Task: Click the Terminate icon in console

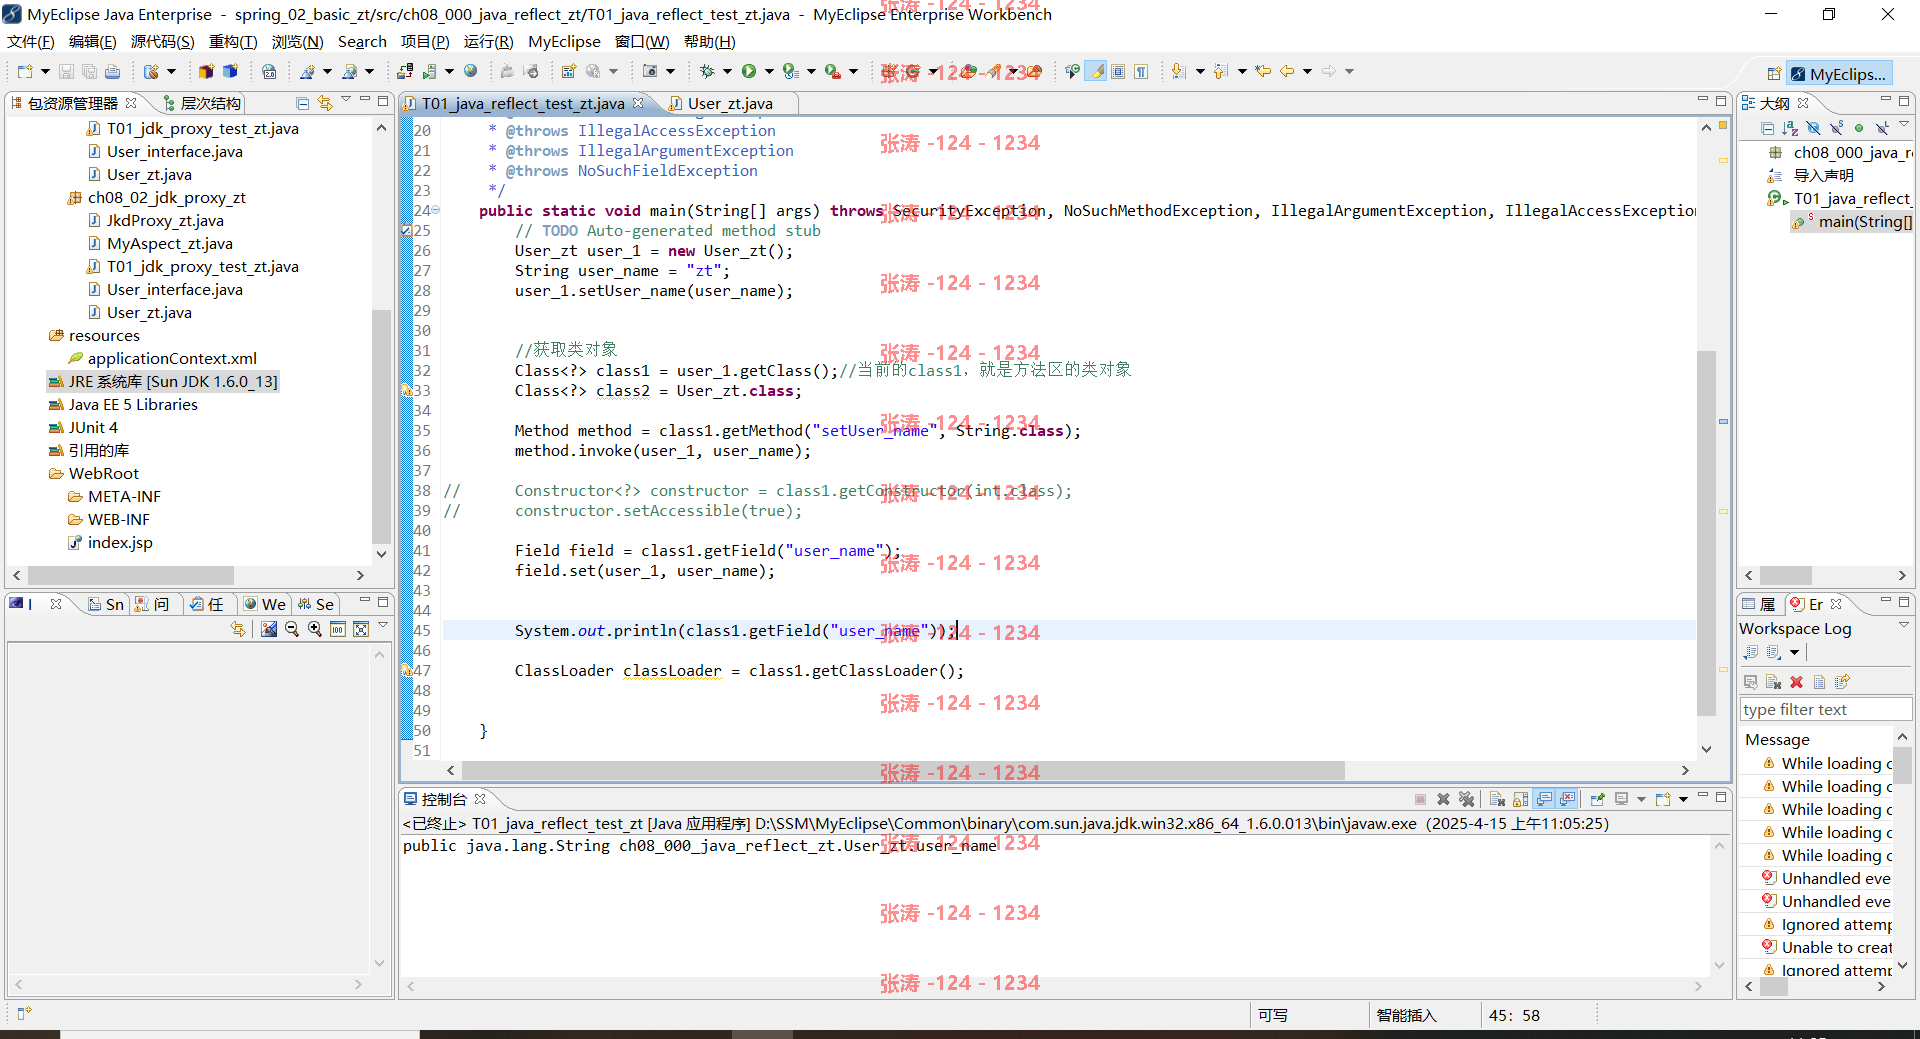Action: (x=1420, y=799)
